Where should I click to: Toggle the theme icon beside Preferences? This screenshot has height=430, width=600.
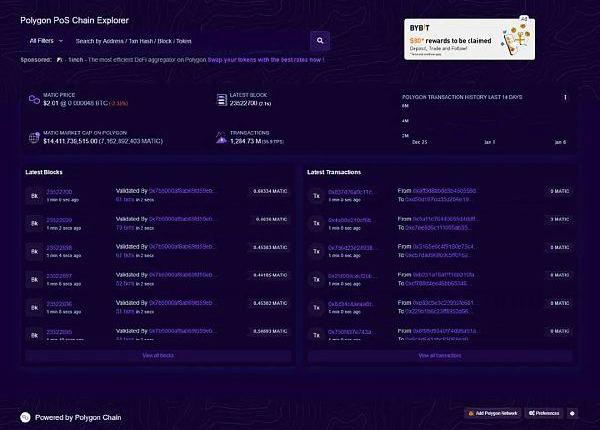pos(572,412)
